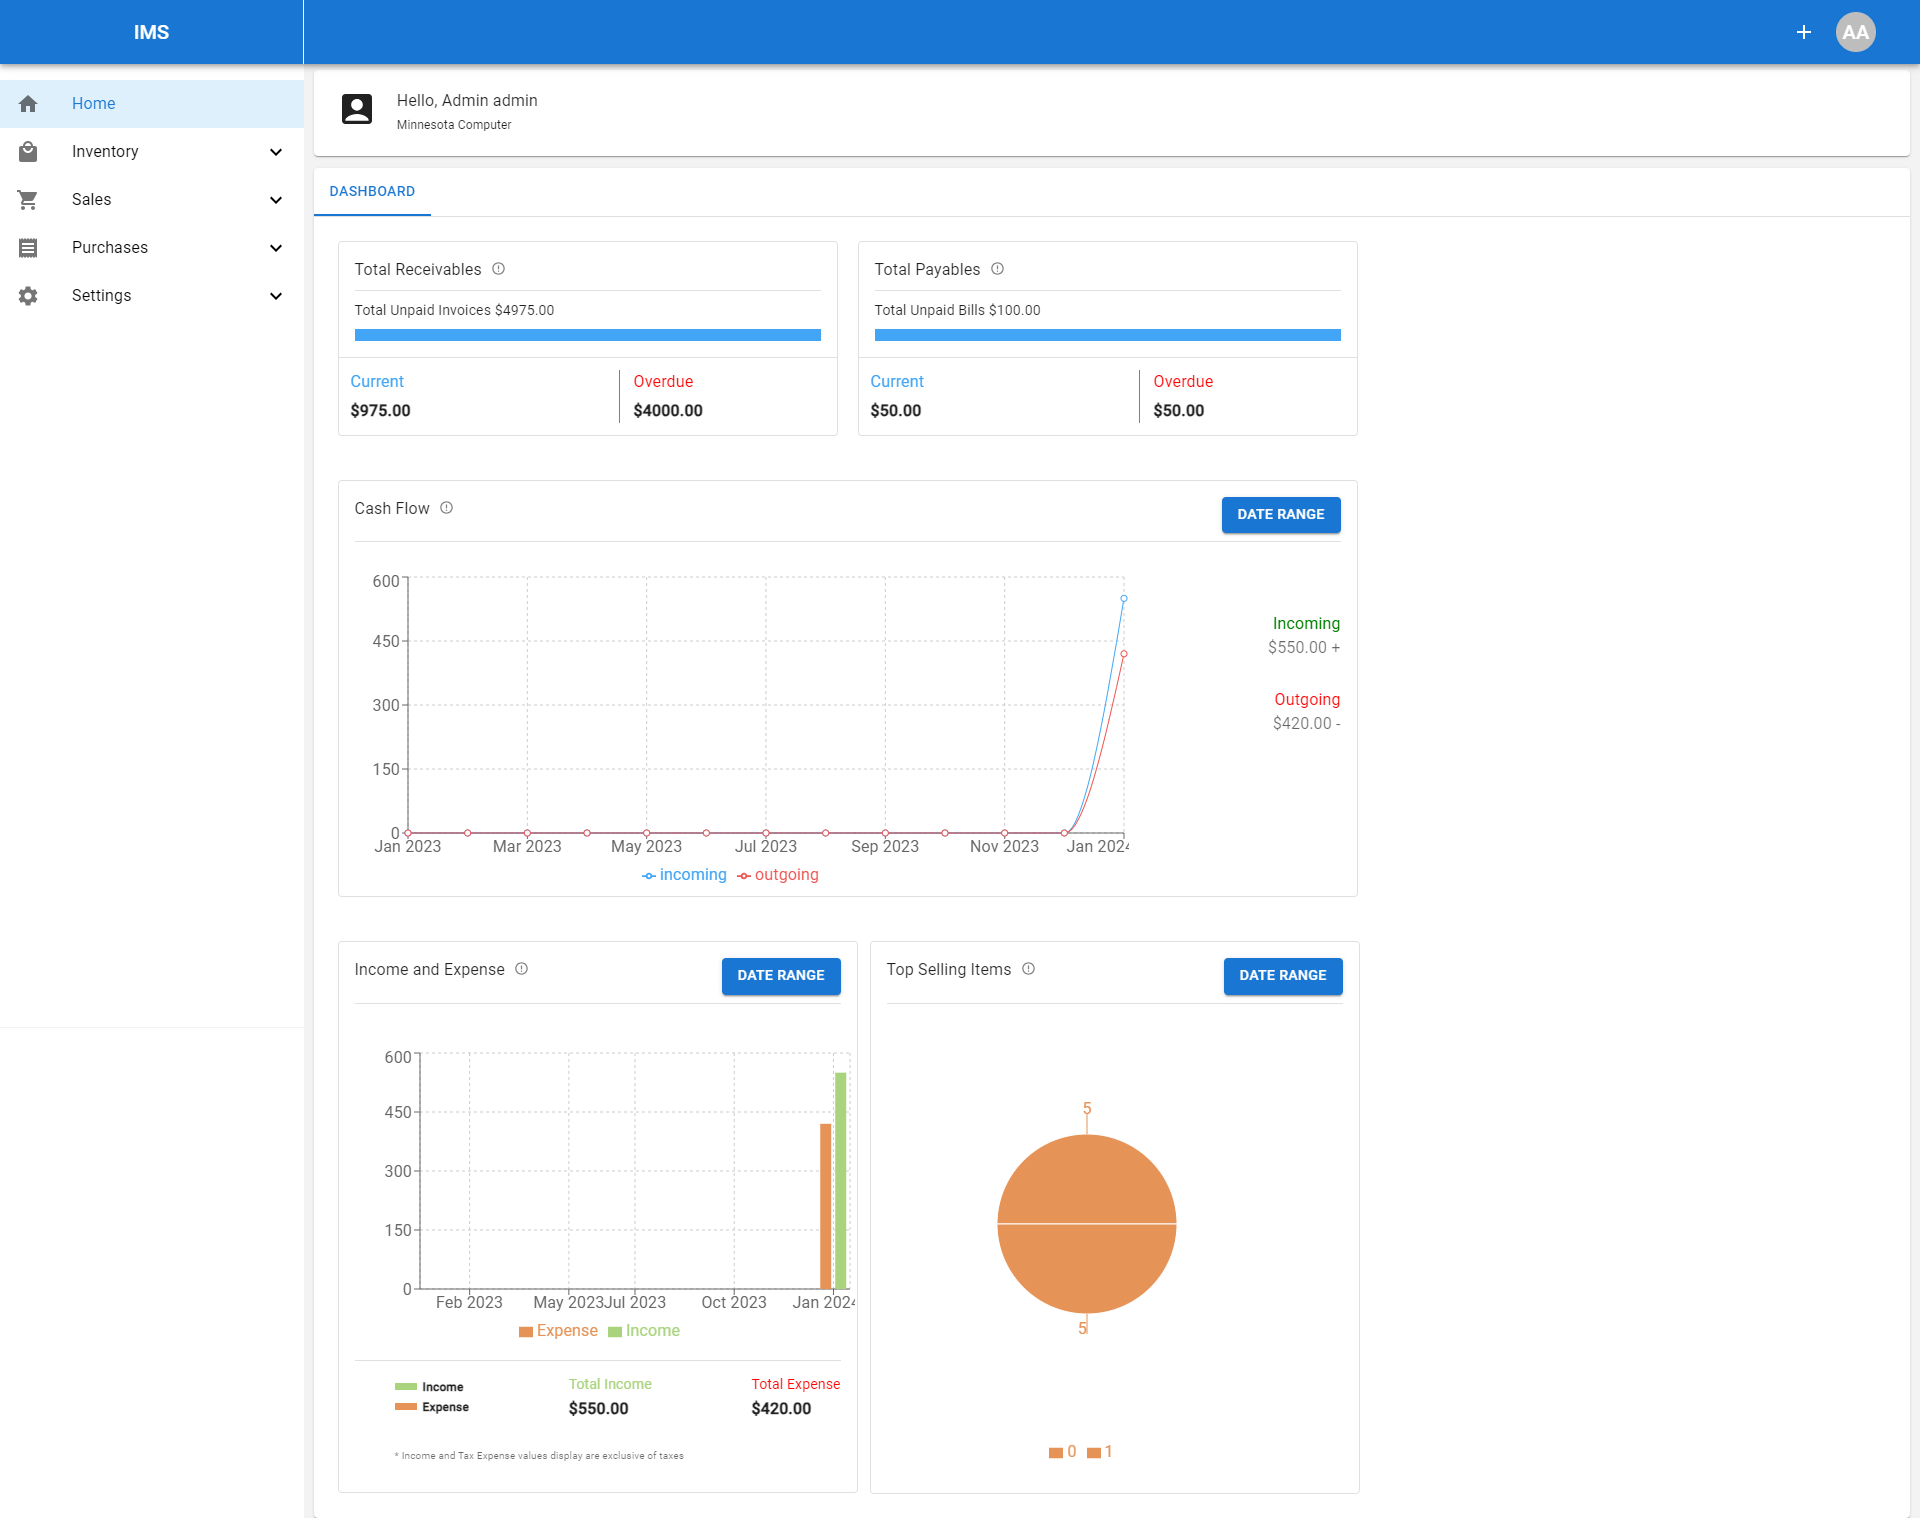Toggle legend item 1 in pie chart
This screenshot has width=1920, height=1528.
(x=1100, y=1452)
